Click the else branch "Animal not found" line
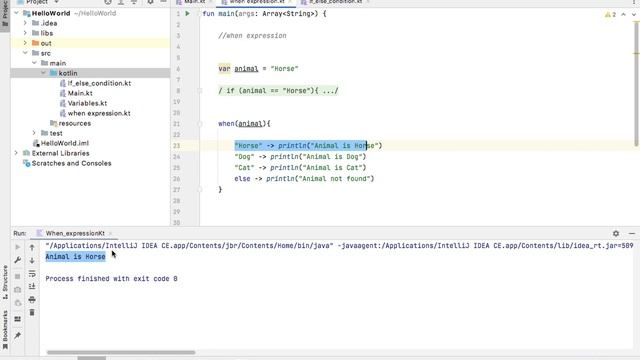The width and height of the screenshot is (640, 360). coord(304,179)
